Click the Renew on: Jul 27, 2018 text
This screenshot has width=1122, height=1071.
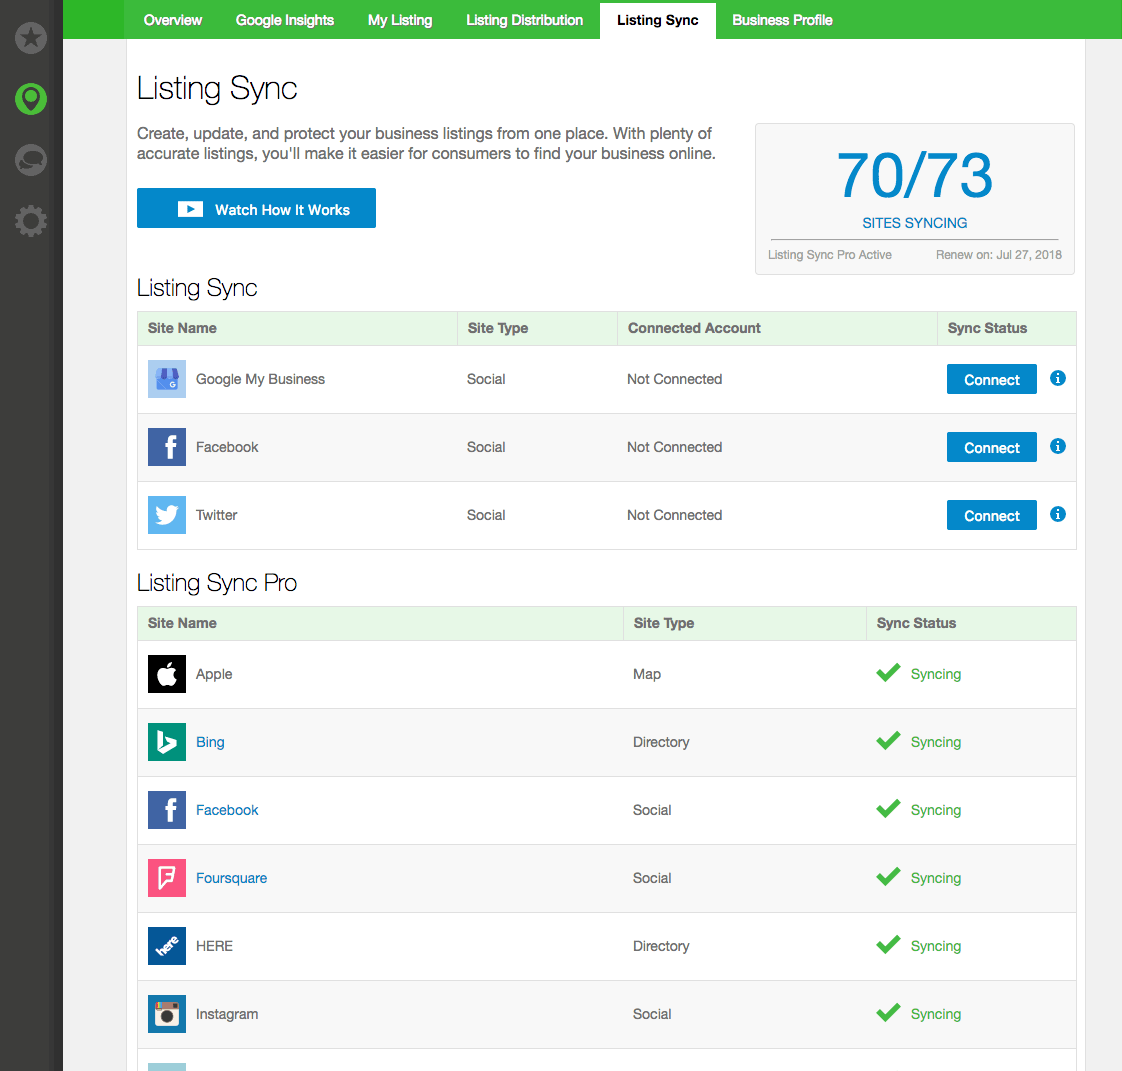click(998, 255)
